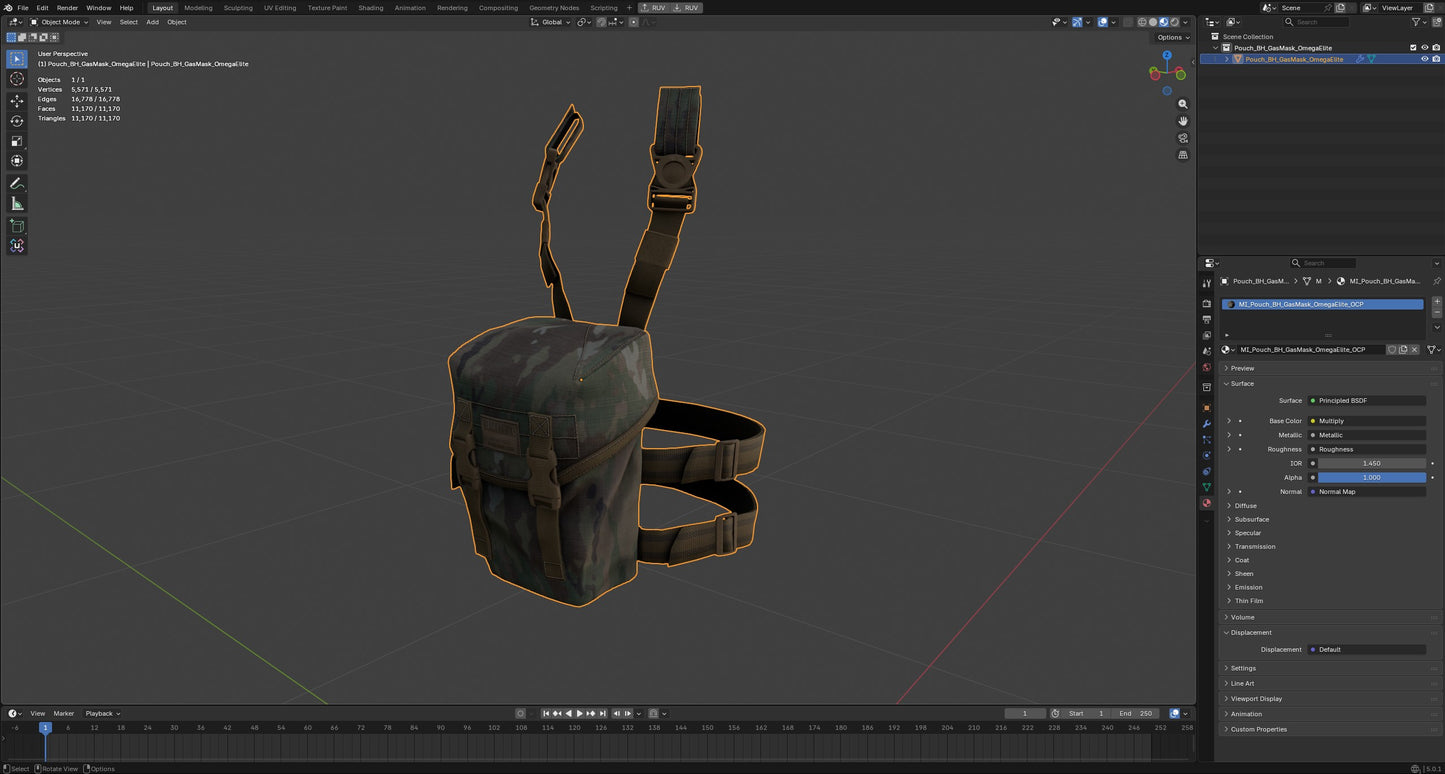Switch to the Shading workspace tab
1445x774 pixels.
[x=370, y=7]
